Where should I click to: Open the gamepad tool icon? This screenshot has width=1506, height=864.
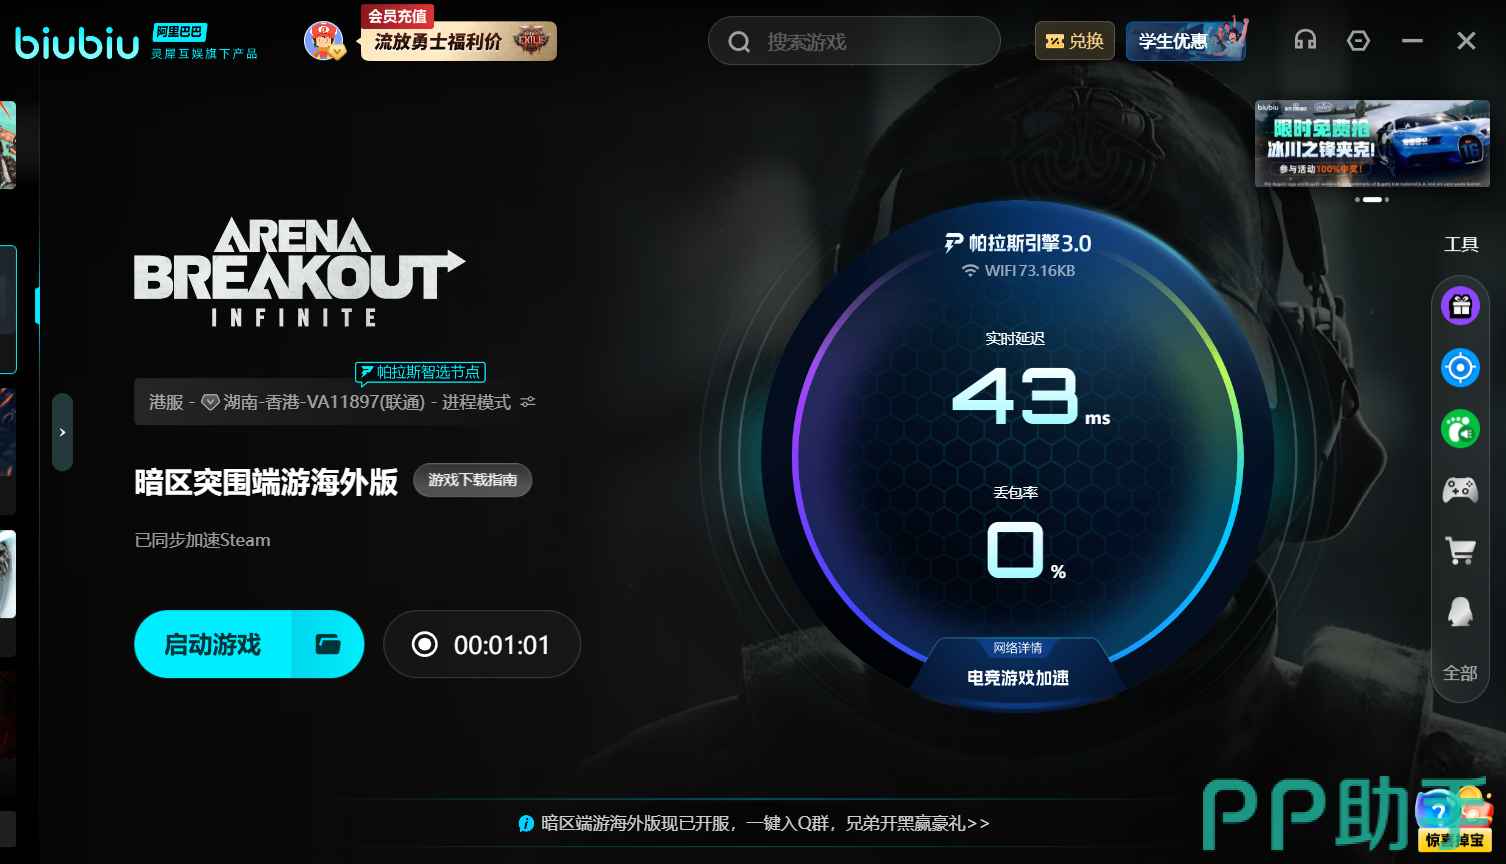1460,490
